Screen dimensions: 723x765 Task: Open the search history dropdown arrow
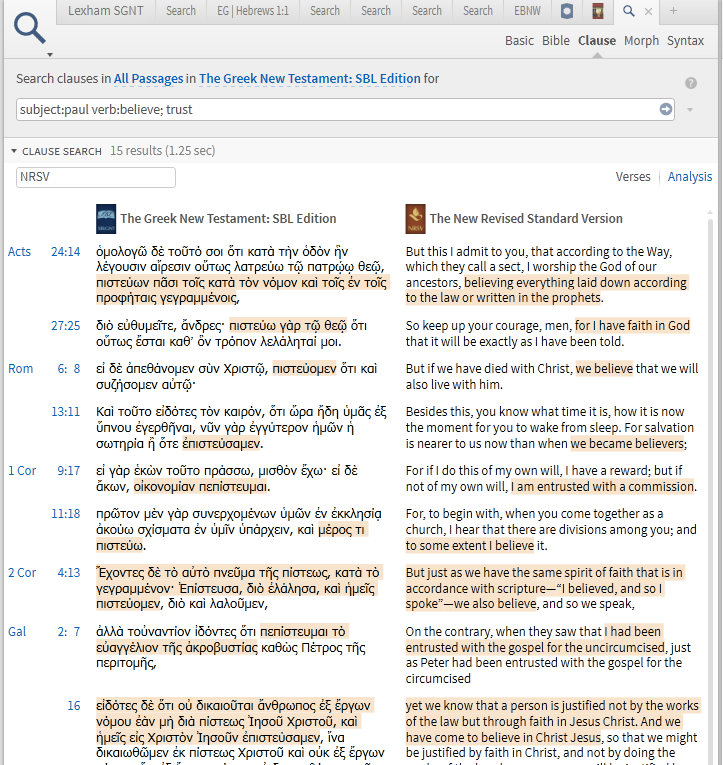click(x=690, y=110)
